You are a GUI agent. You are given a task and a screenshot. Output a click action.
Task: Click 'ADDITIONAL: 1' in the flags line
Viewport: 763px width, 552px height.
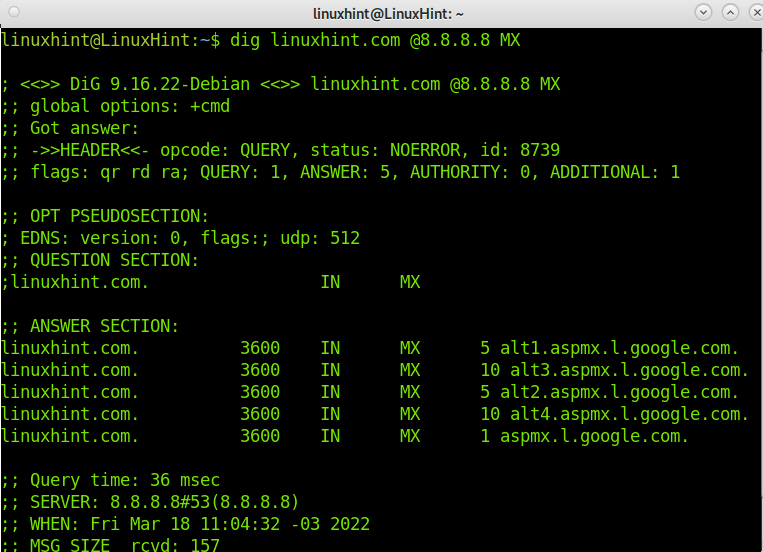(615, 172)
